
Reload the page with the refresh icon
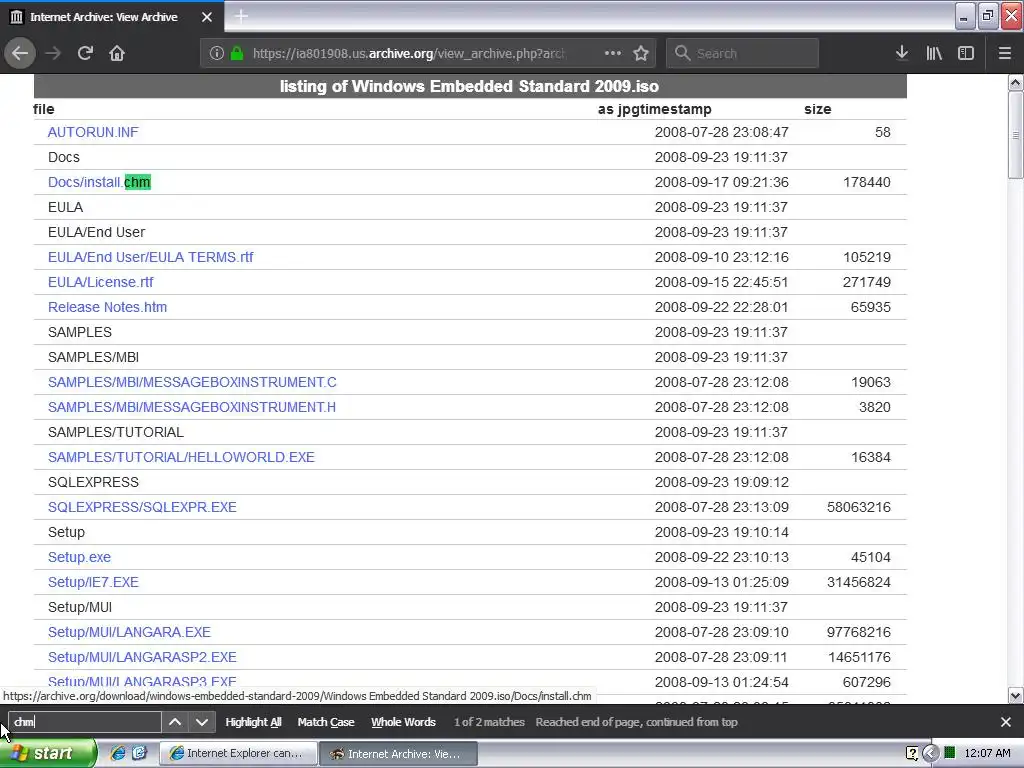tap(85, 53)
